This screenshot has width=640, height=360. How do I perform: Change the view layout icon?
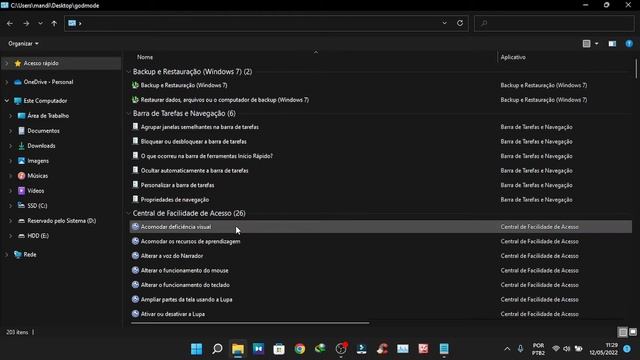[587, 44]
